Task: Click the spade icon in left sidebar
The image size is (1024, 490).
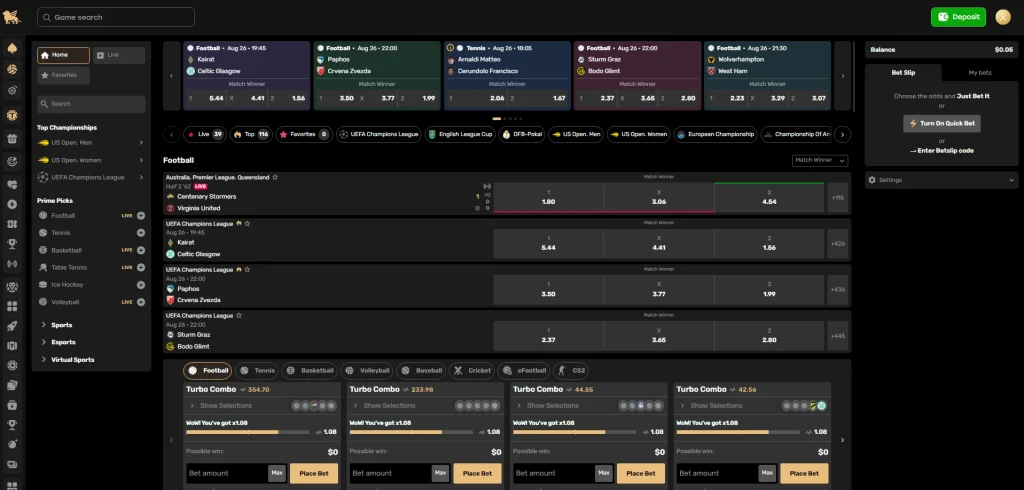Action: coord(12,48)
